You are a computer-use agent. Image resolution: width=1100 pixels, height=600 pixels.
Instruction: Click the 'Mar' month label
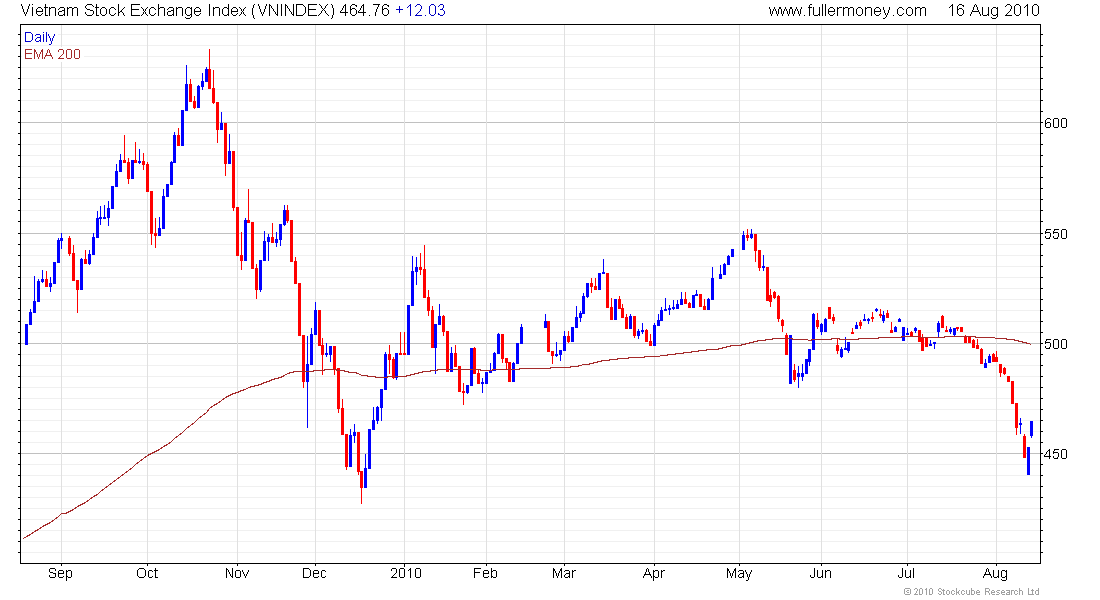564,573
